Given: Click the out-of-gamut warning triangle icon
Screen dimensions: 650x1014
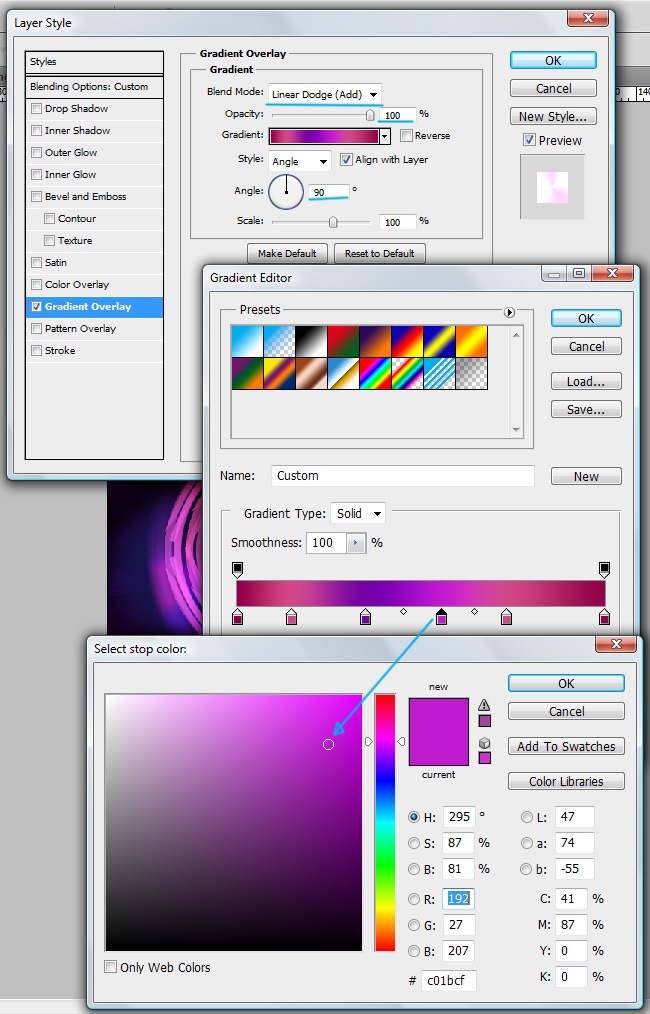Looking at the screenshot, I should (x=485, y=705).
